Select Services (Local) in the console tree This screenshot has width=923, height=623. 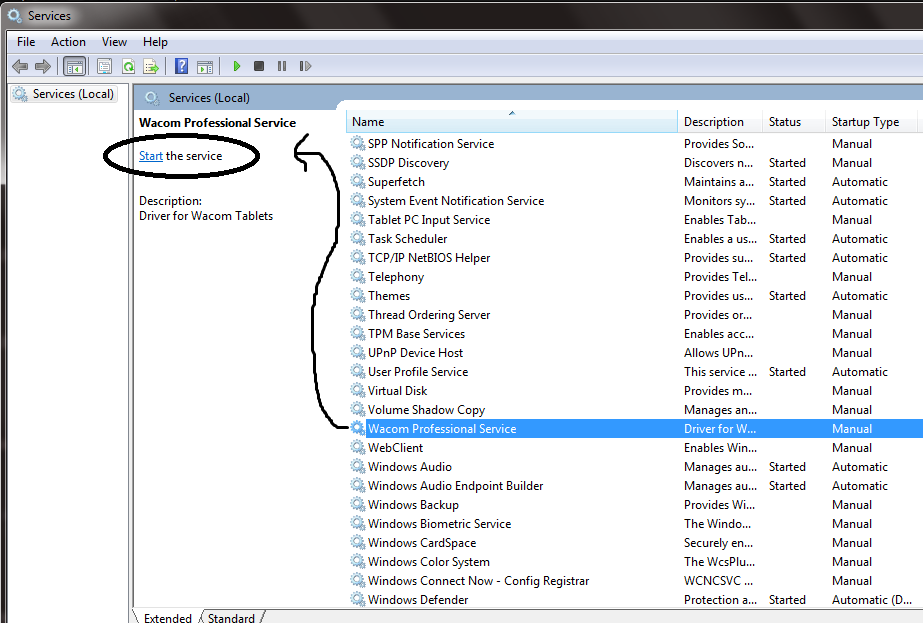(65, 94)
